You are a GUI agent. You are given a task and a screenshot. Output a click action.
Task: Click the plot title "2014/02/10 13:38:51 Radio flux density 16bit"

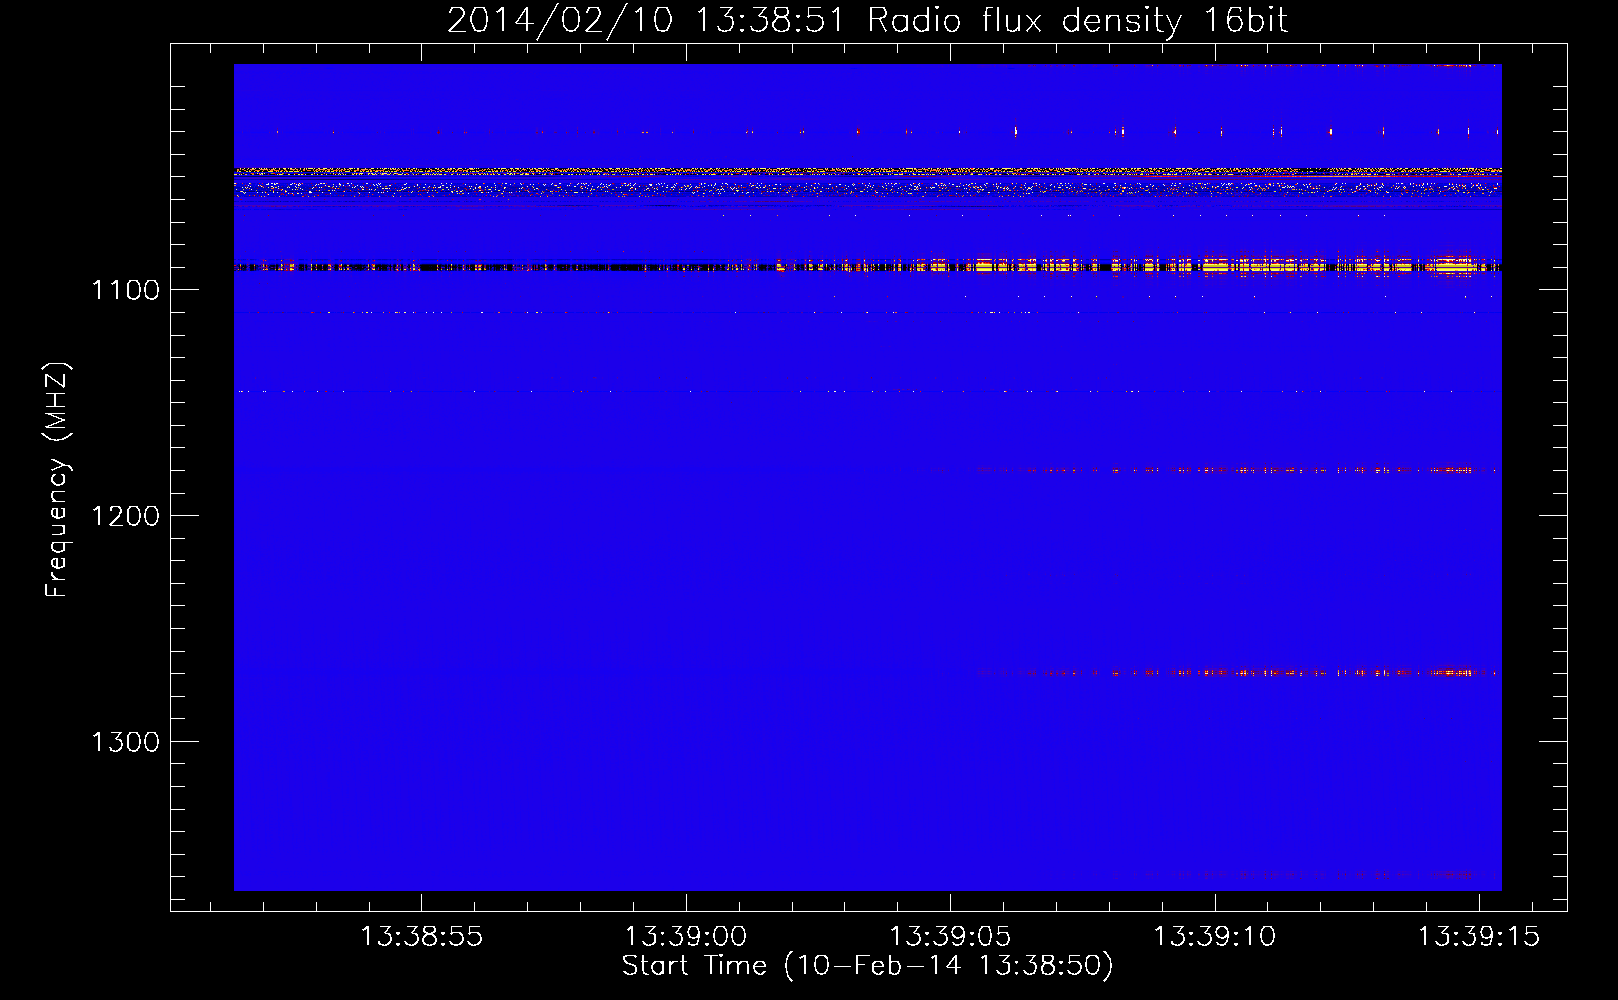[x=867, y=20]
